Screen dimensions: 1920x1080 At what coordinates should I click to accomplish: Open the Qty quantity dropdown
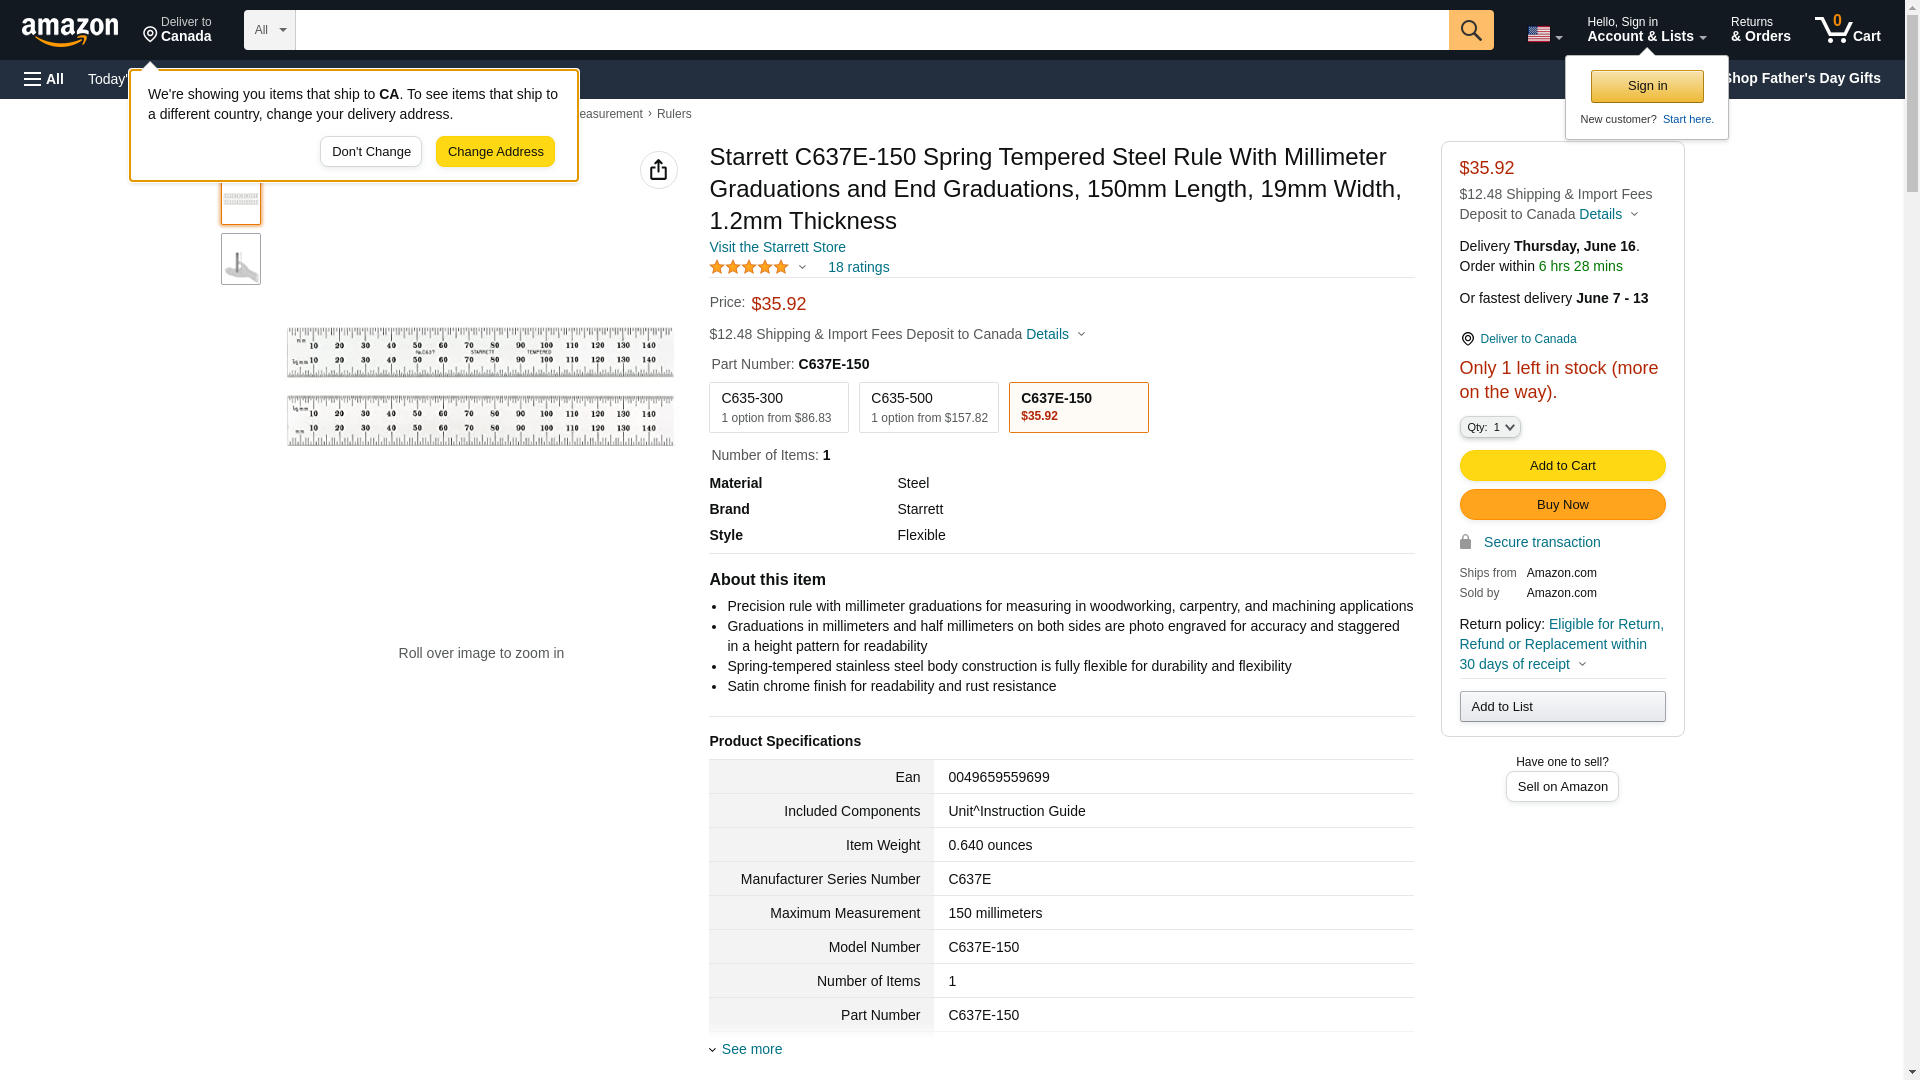click(x=1489, y=427)
